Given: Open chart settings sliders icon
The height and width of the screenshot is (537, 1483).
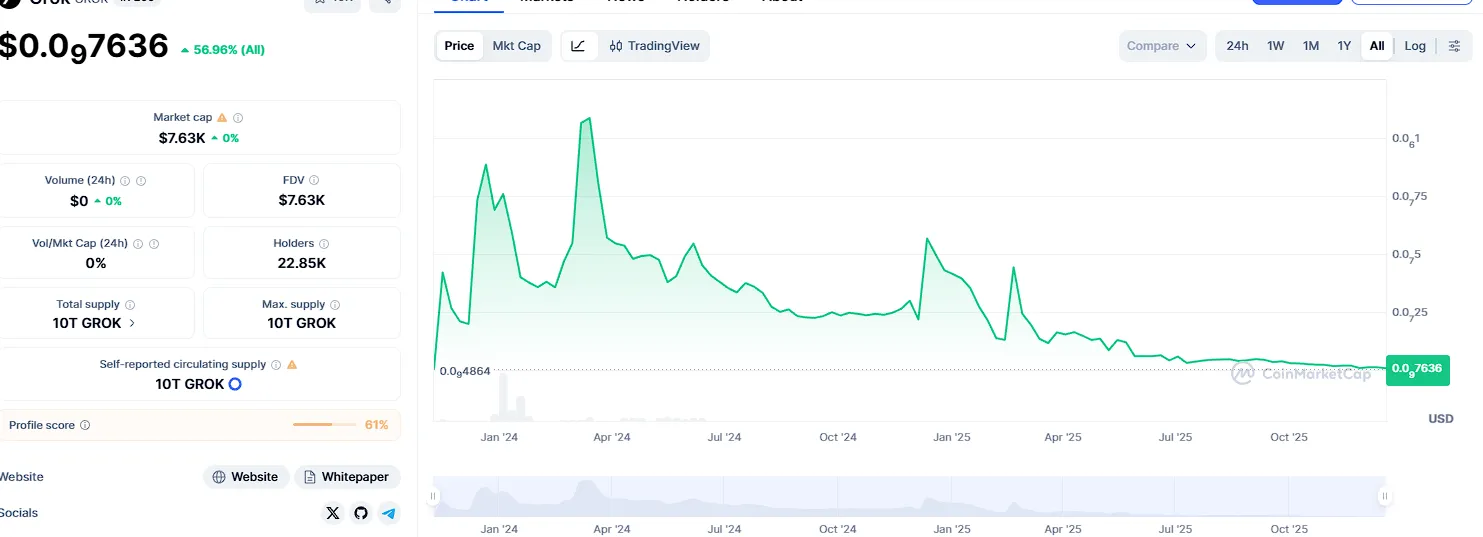Looking at the screenshot, I should tap(1455, 46).
